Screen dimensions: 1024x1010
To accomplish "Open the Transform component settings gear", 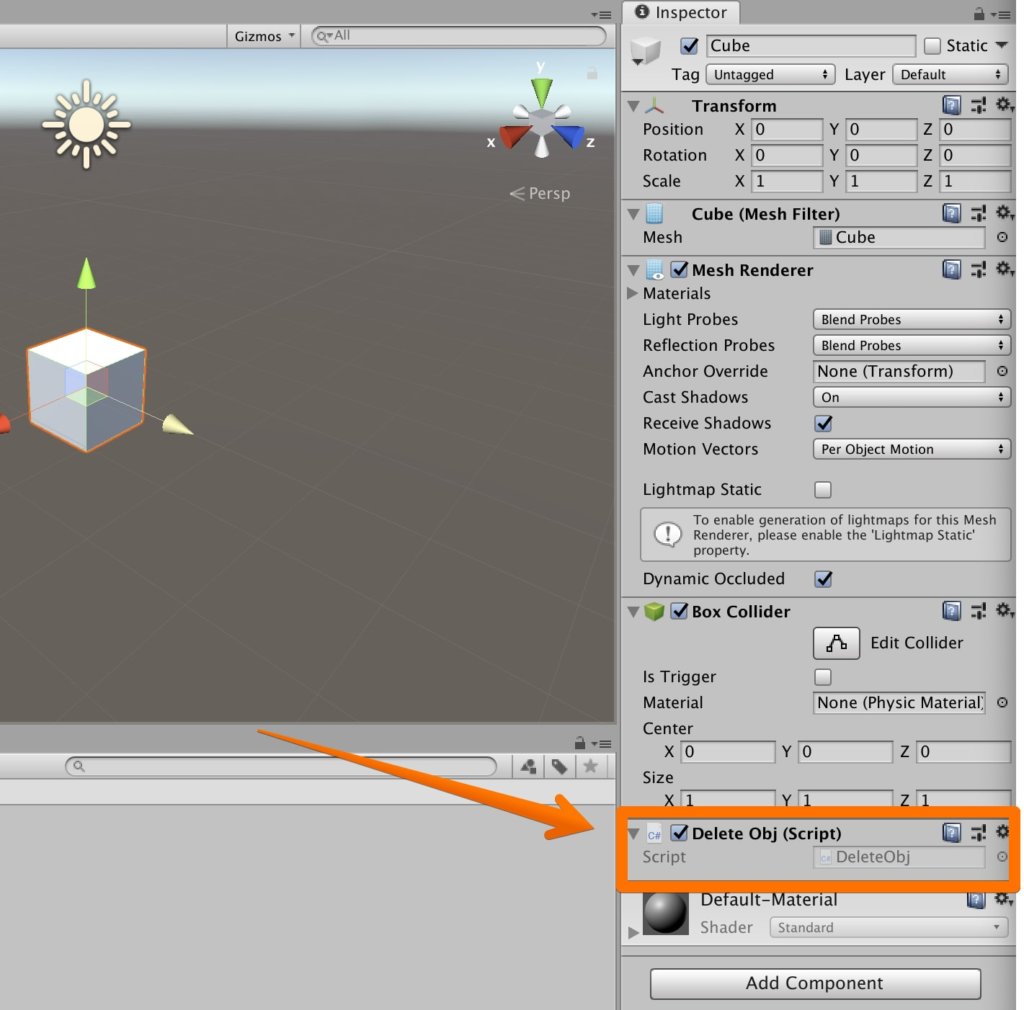I will [x=1004, y=104].
